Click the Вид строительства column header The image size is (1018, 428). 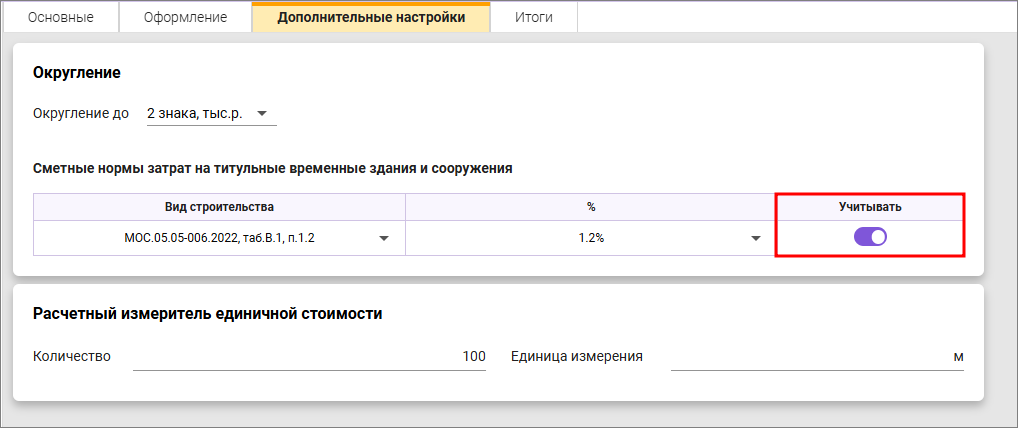219,207
